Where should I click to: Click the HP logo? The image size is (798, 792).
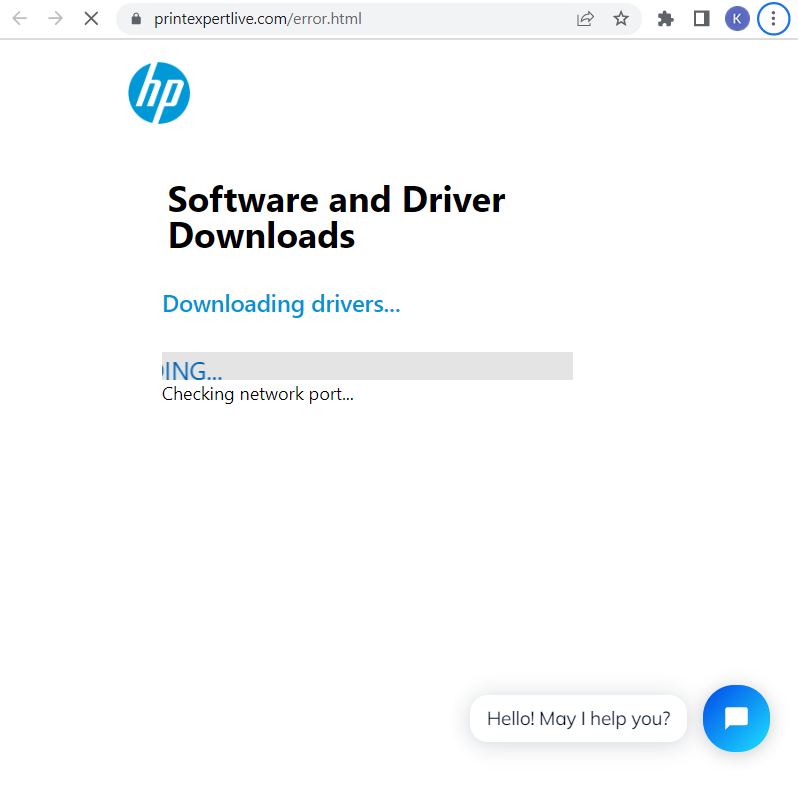tap(159, 93)
